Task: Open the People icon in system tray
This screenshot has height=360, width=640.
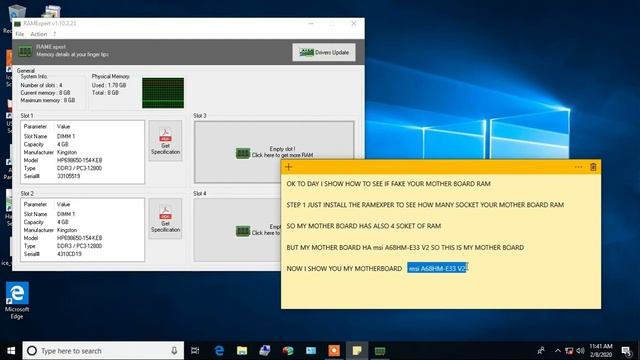Action: click(541, 351)
